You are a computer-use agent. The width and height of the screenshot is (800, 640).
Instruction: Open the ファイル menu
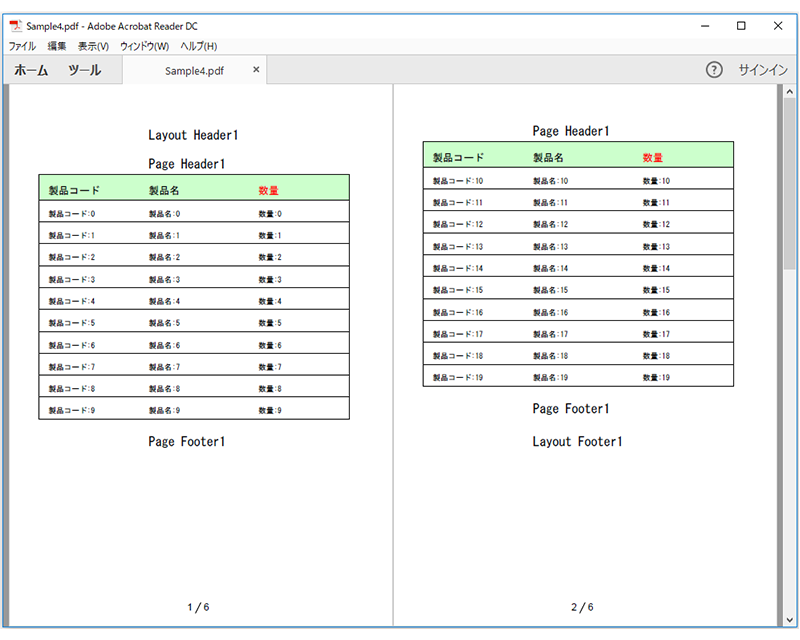[22, 46]
